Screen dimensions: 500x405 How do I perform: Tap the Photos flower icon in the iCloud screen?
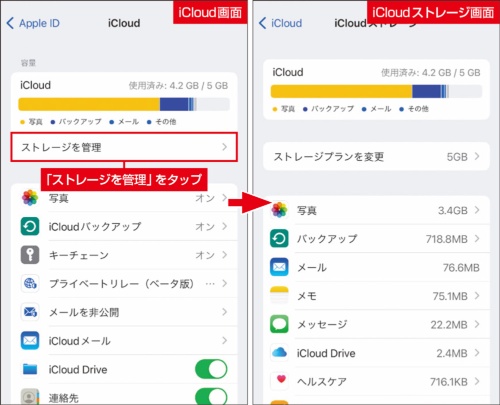coord(30,198)
